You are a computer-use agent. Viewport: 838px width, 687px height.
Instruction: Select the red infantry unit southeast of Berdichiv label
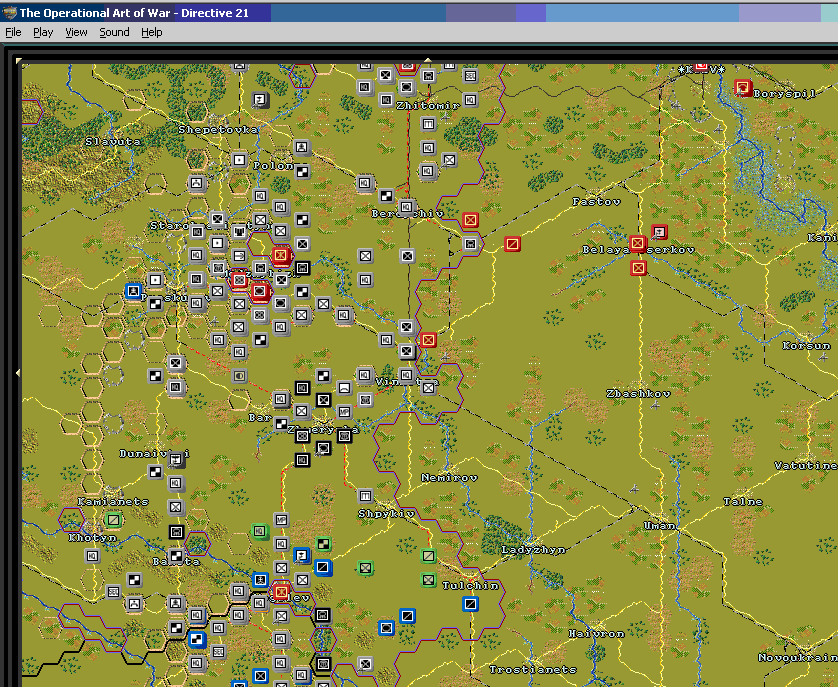470,220
